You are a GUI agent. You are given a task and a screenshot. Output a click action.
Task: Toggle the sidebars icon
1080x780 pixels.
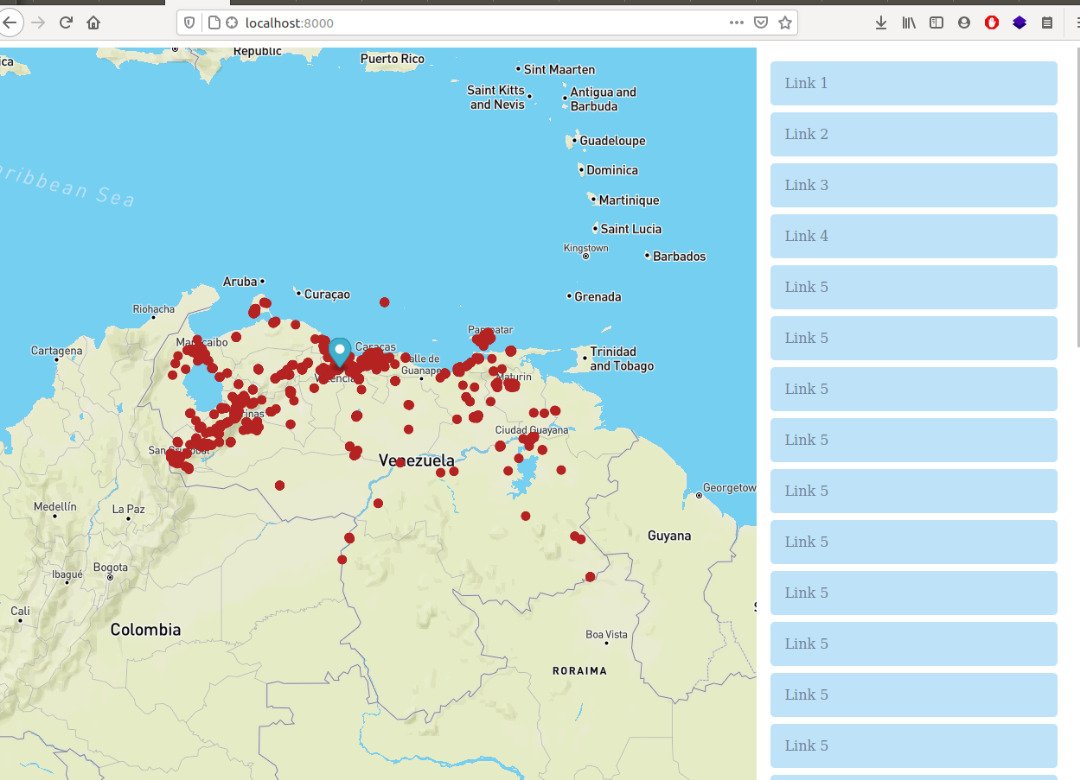click(936, 23)
